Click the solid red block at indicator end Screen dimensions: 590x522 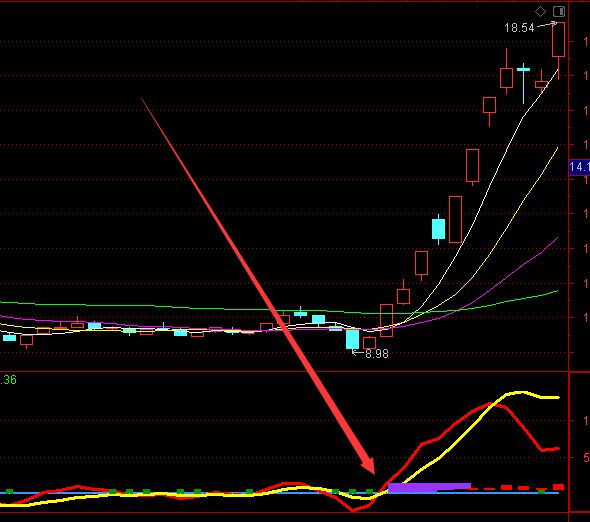tap(558, 487)
